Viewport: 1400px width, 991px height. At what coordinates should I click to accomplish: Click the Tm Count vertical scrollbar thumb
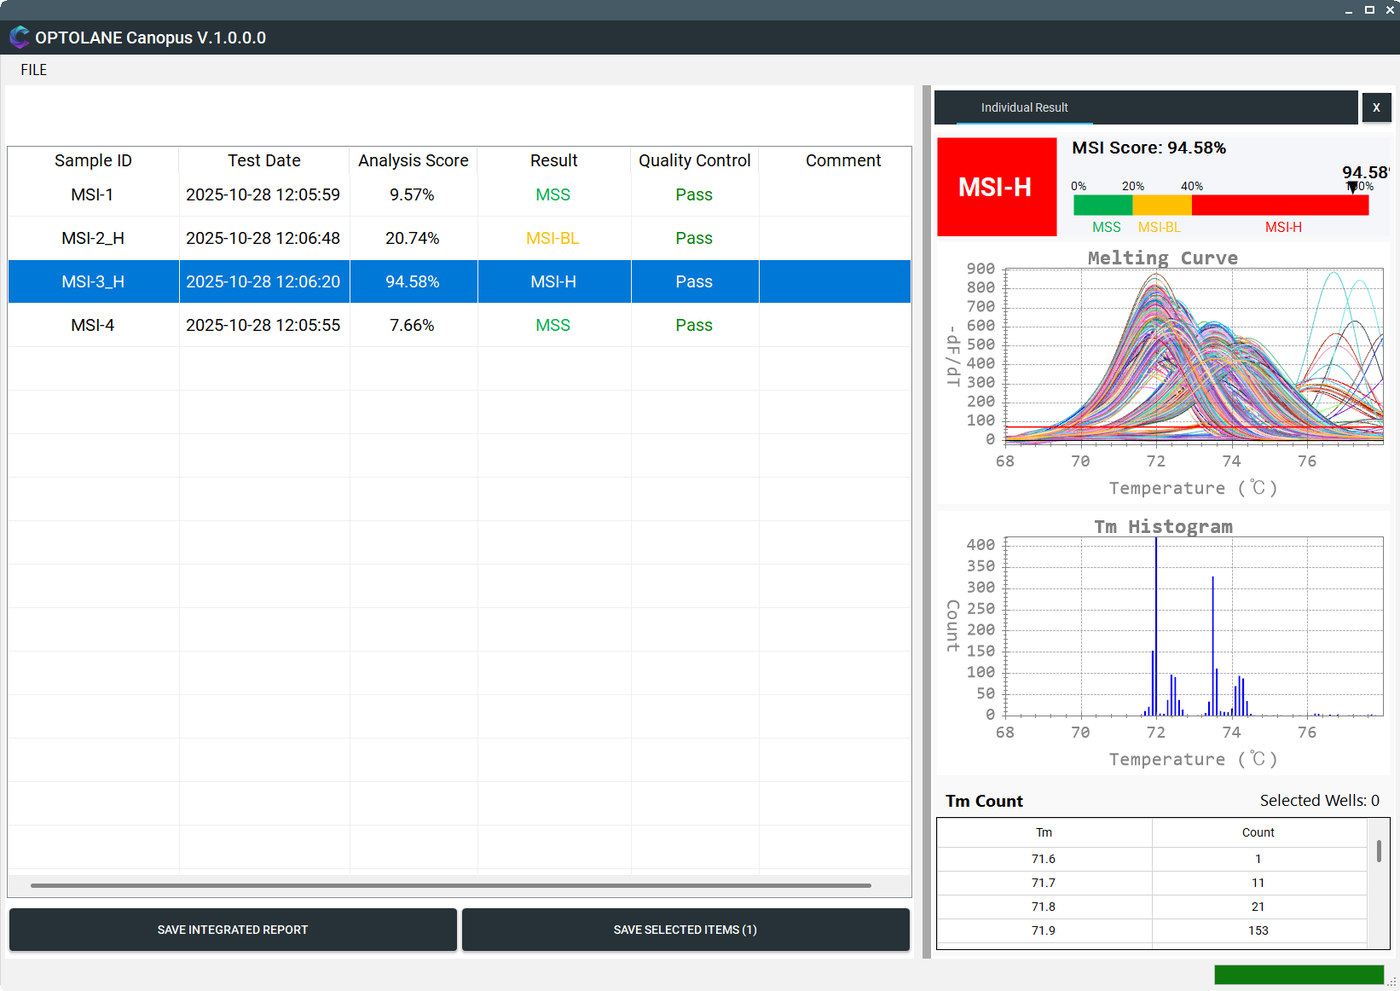click(1379, 851)
